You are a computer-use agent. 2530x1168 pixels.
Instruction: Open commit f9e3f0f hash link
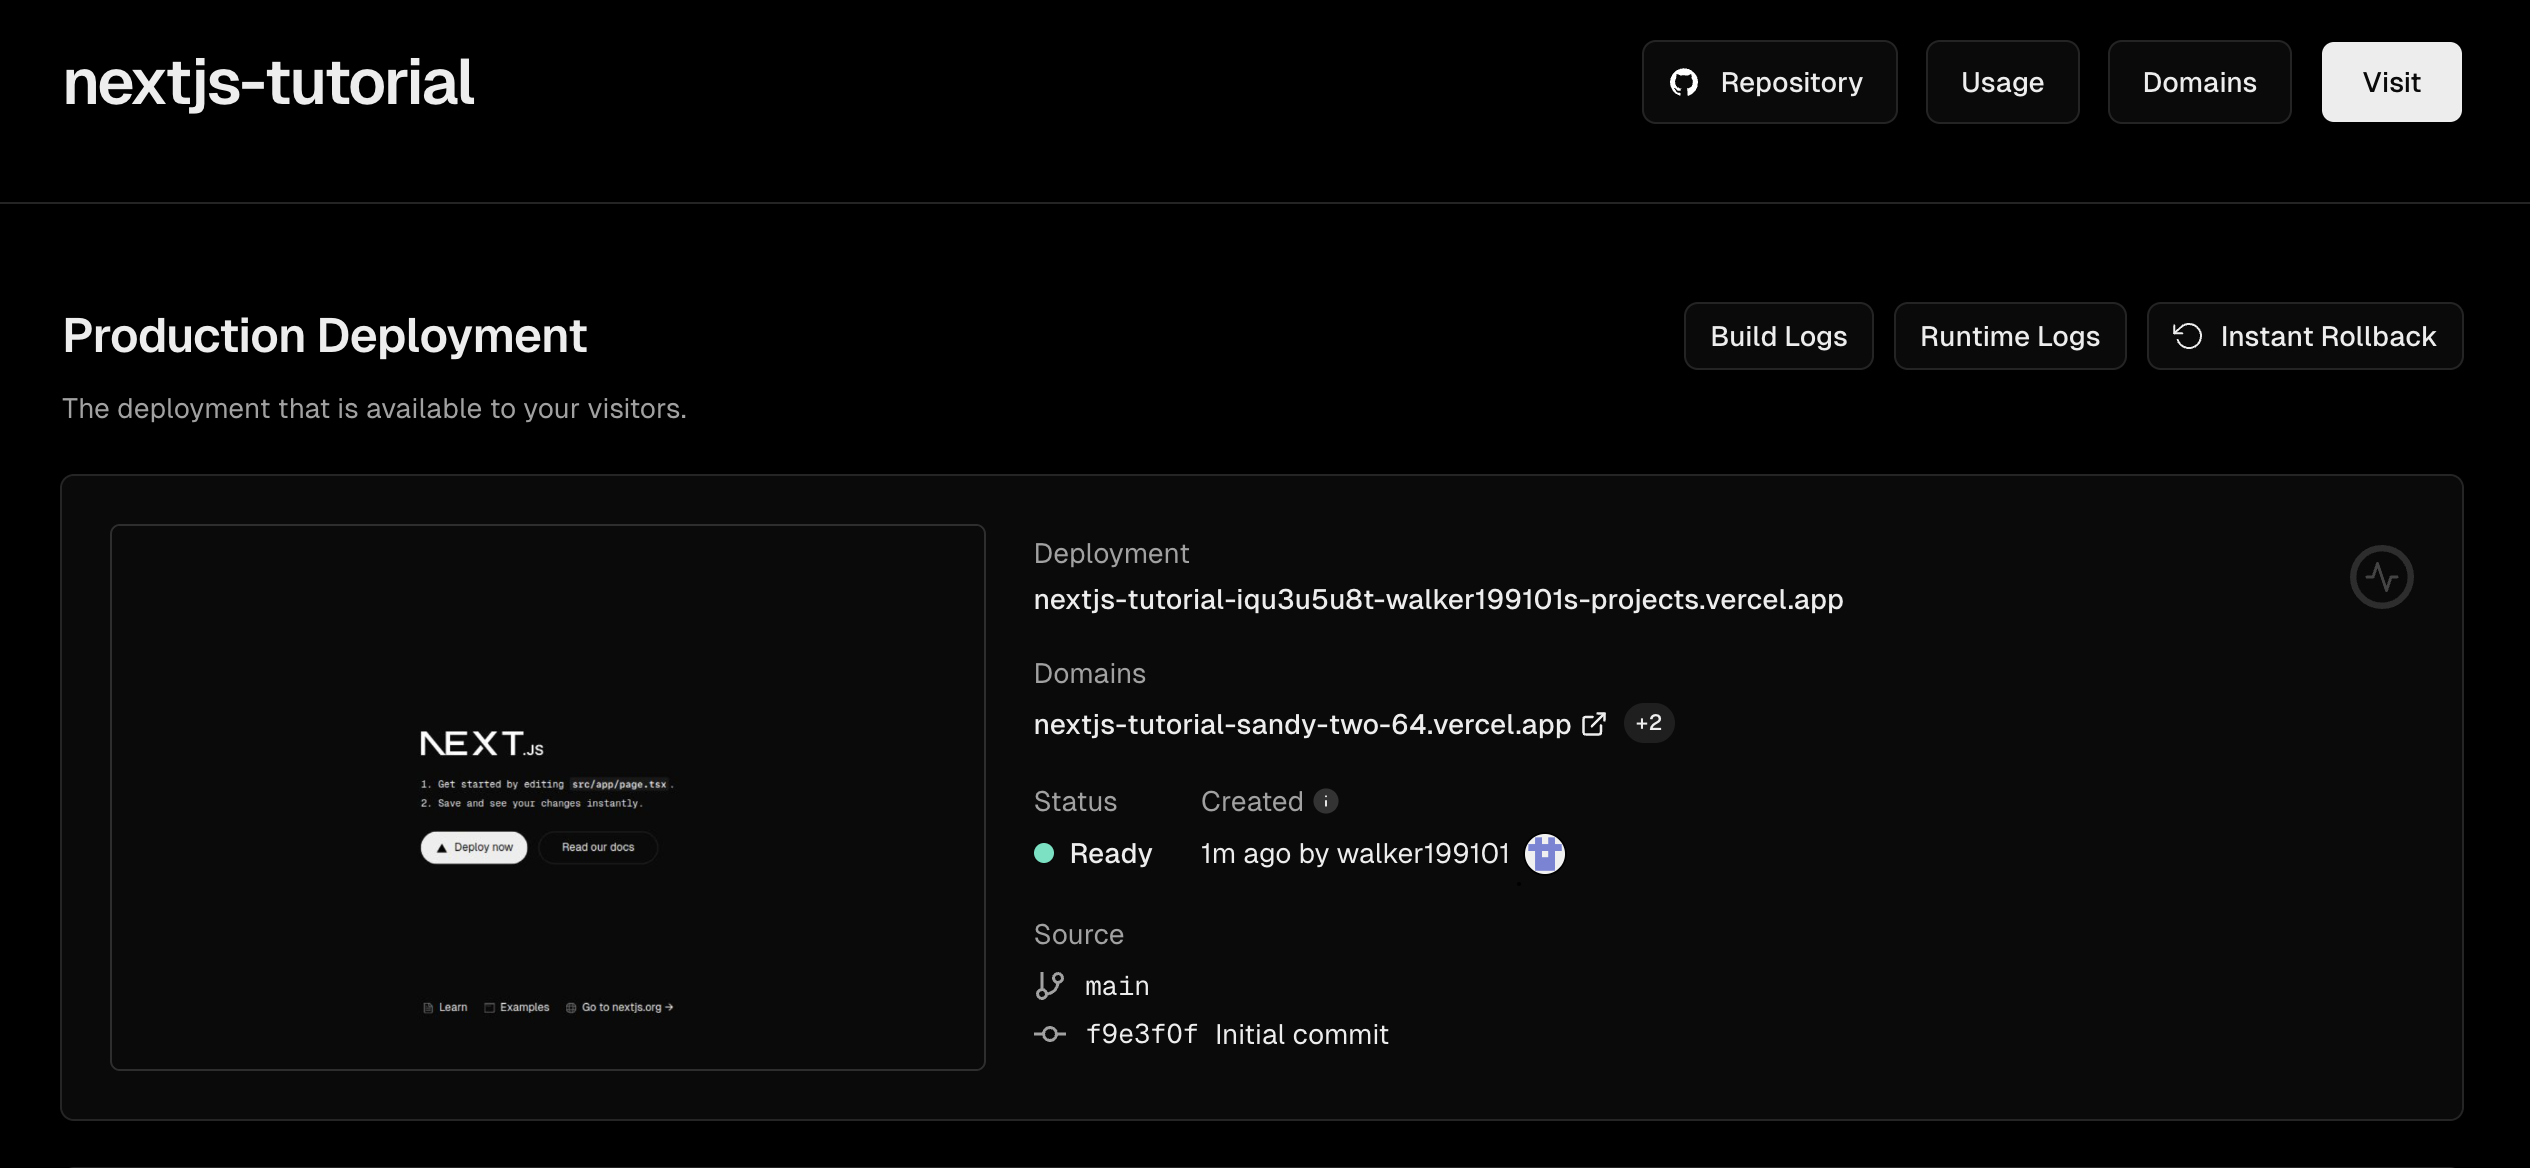coord(1141,1034)
